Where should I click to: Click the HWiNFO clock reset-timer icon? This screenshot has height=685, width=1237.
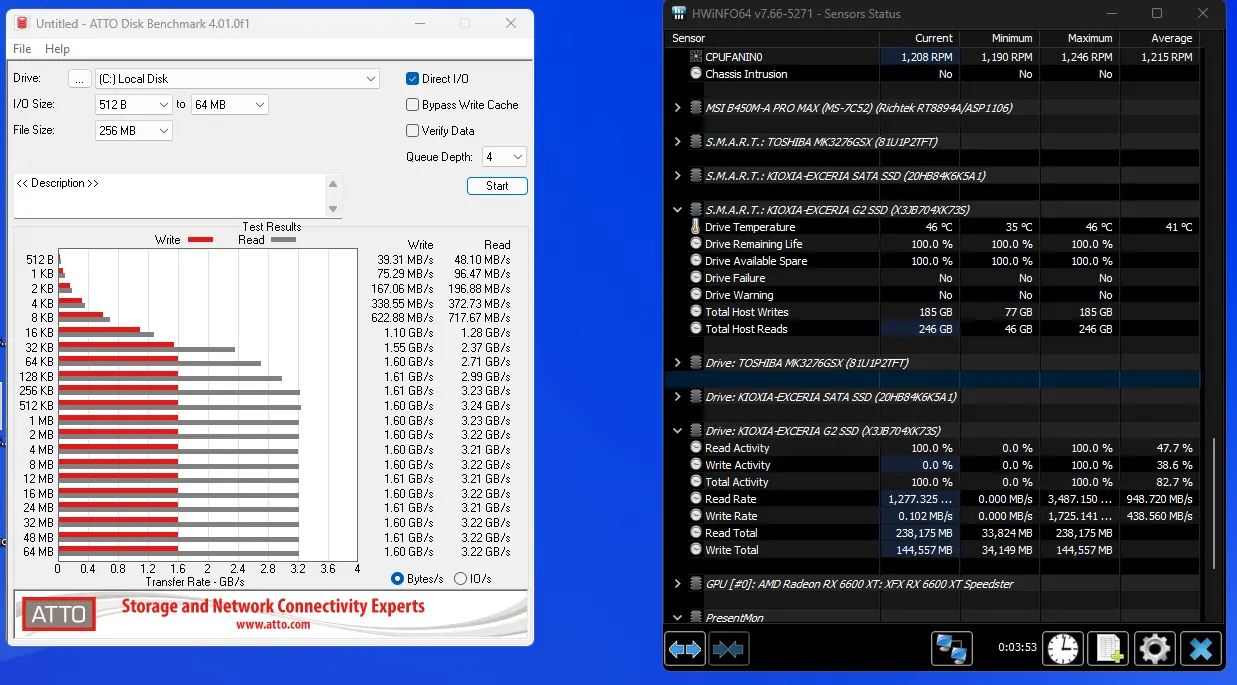(x=1064, y=649)
